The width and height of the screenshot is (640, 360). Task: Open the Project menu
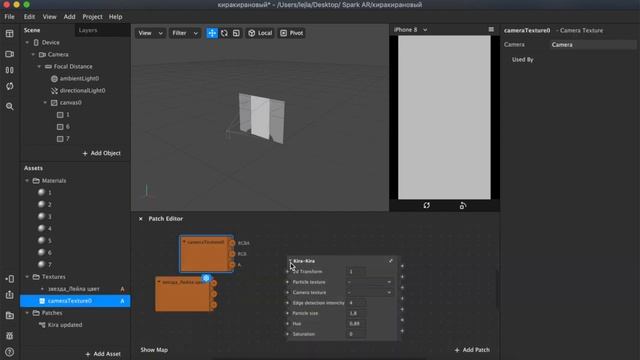[92, 17]
